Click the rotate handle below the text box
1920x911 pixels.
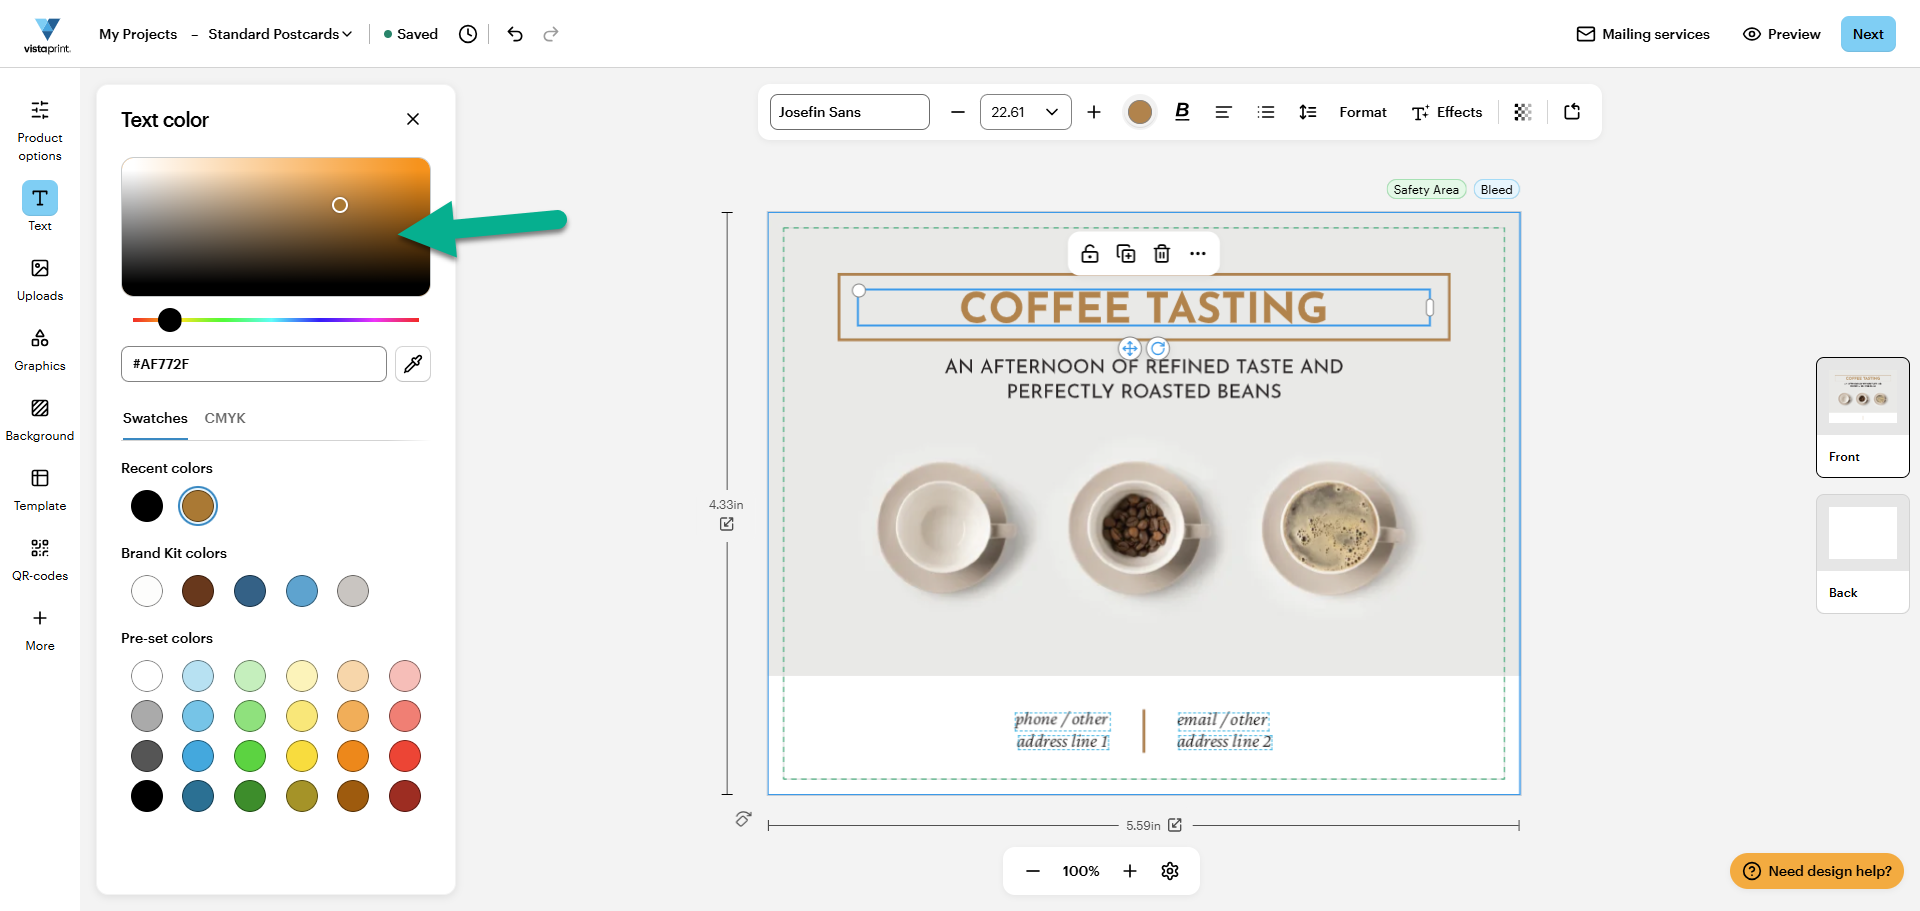(1158, 348)
